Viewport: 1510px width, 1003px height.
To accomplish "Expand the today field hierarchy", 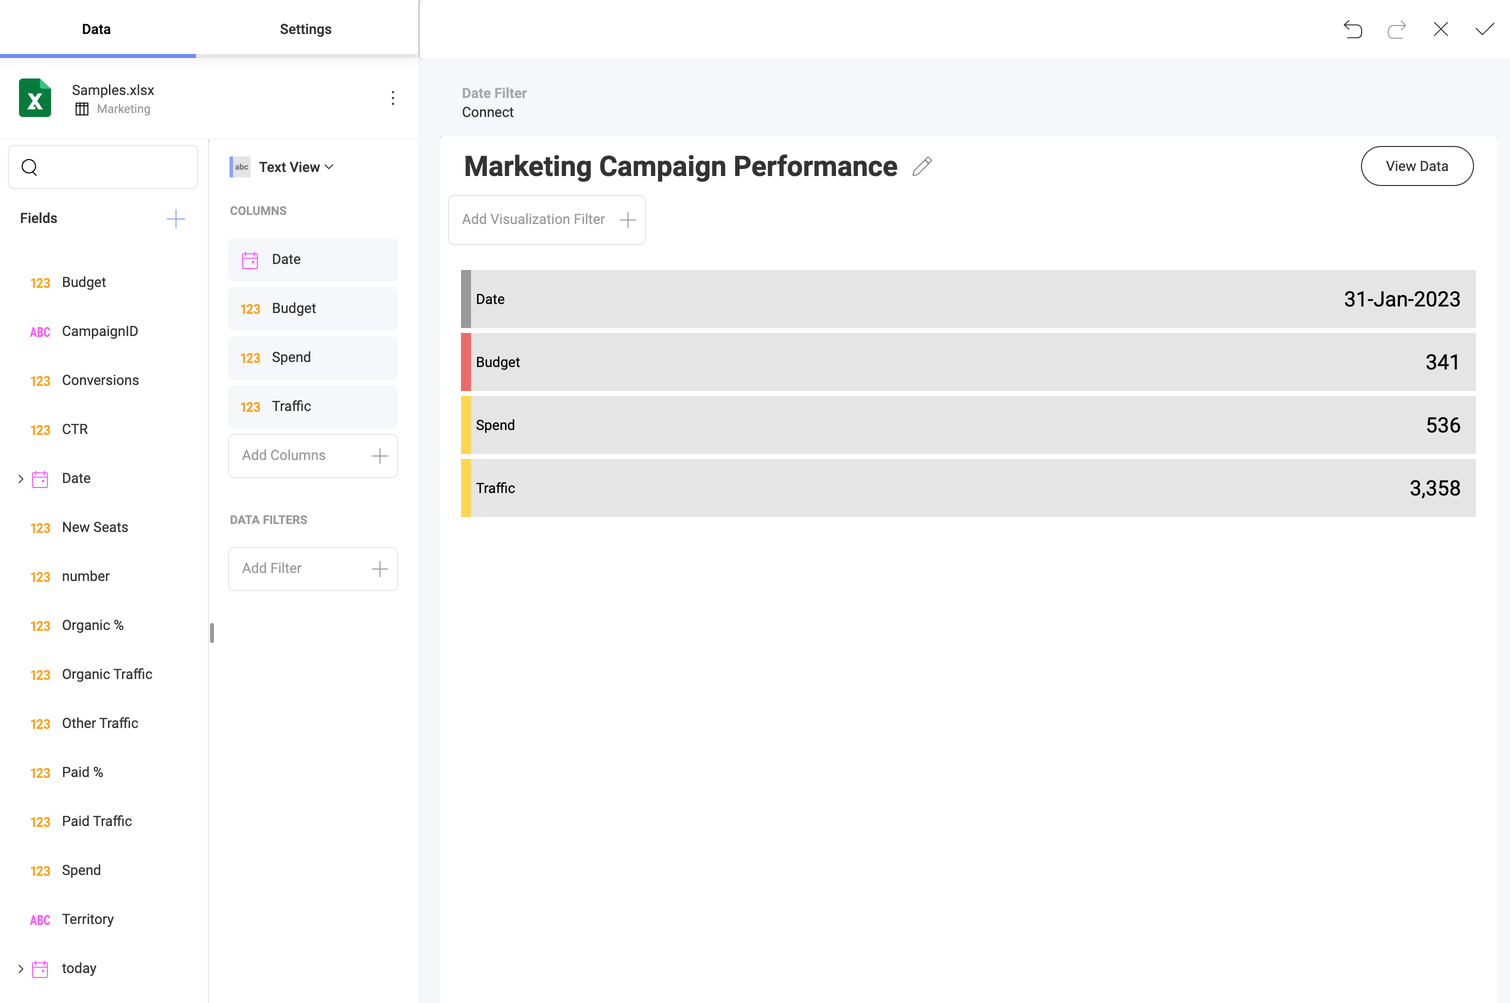I will click(21, 969).
